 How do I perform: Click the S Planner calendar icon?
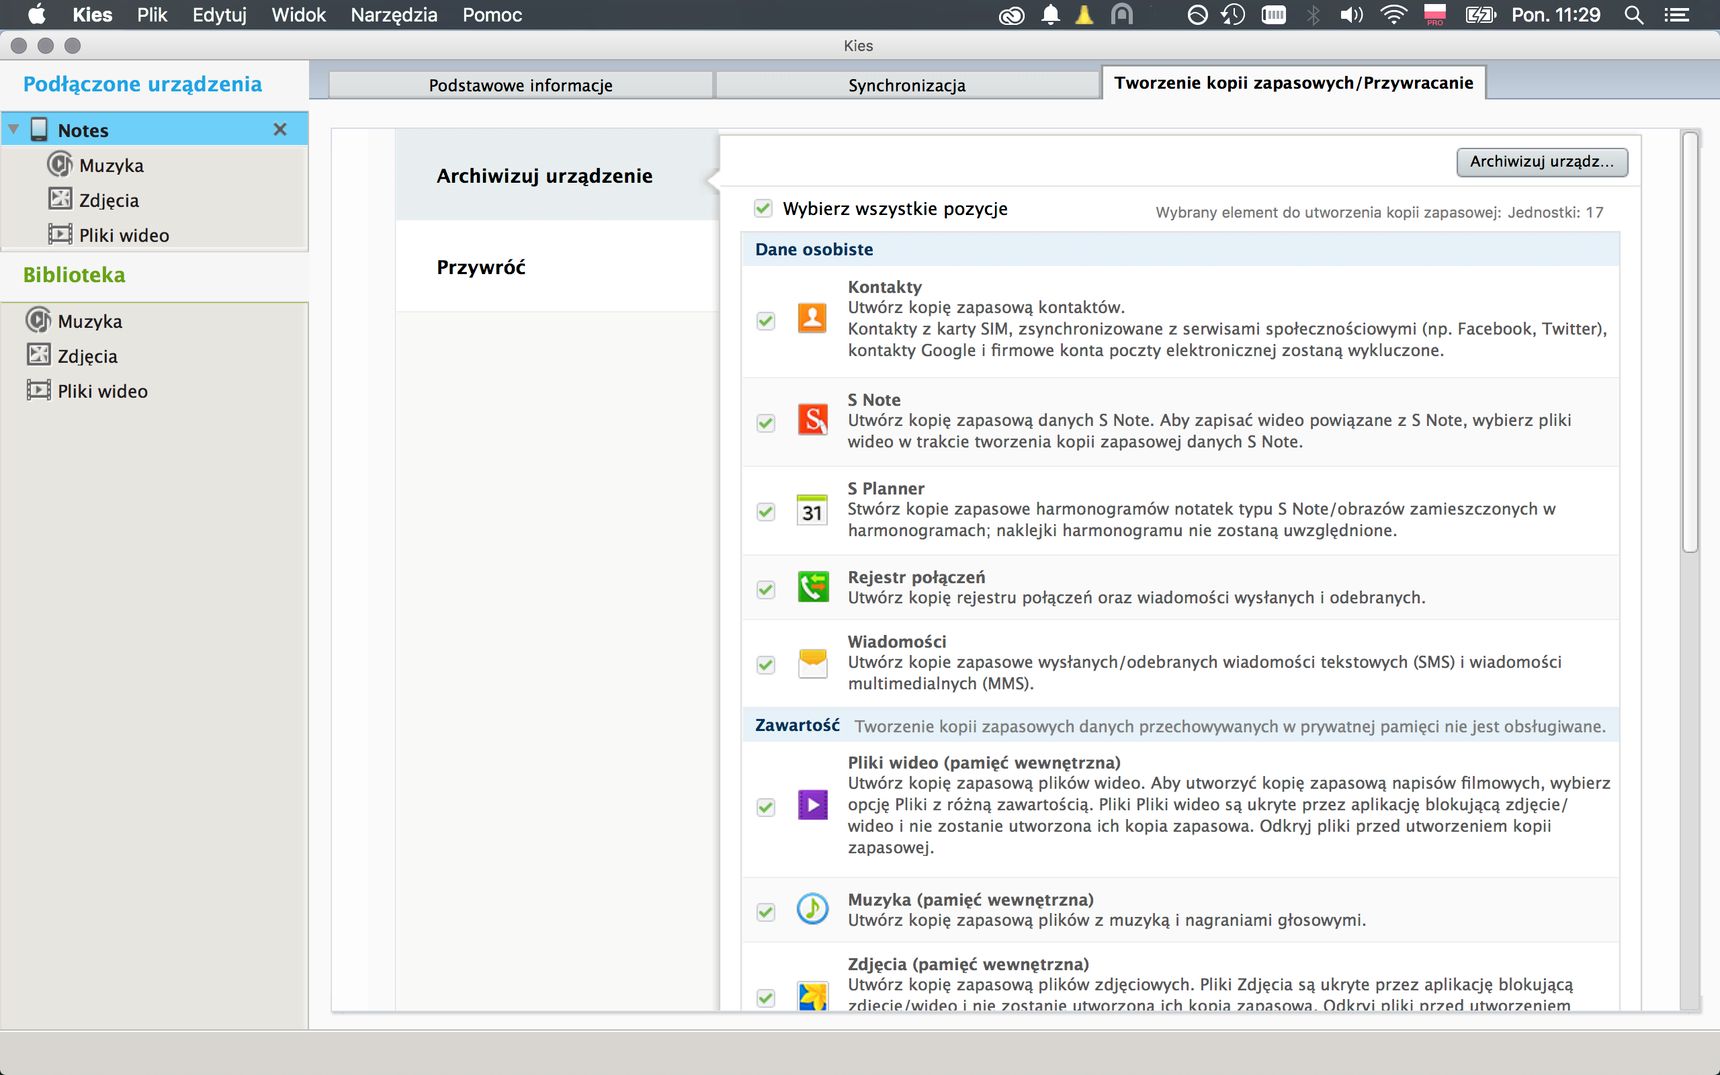click(812, 510)
